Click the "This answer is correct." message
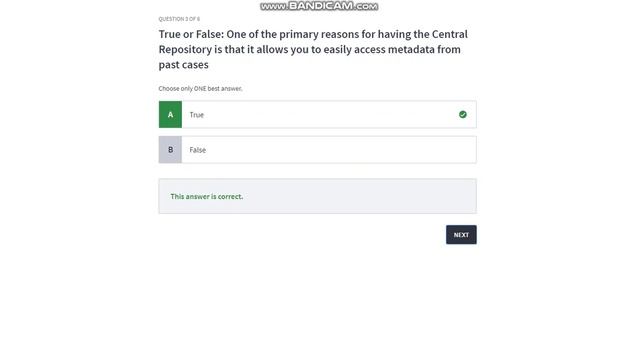Screen dimensions: 640x360 click(207, 196)
